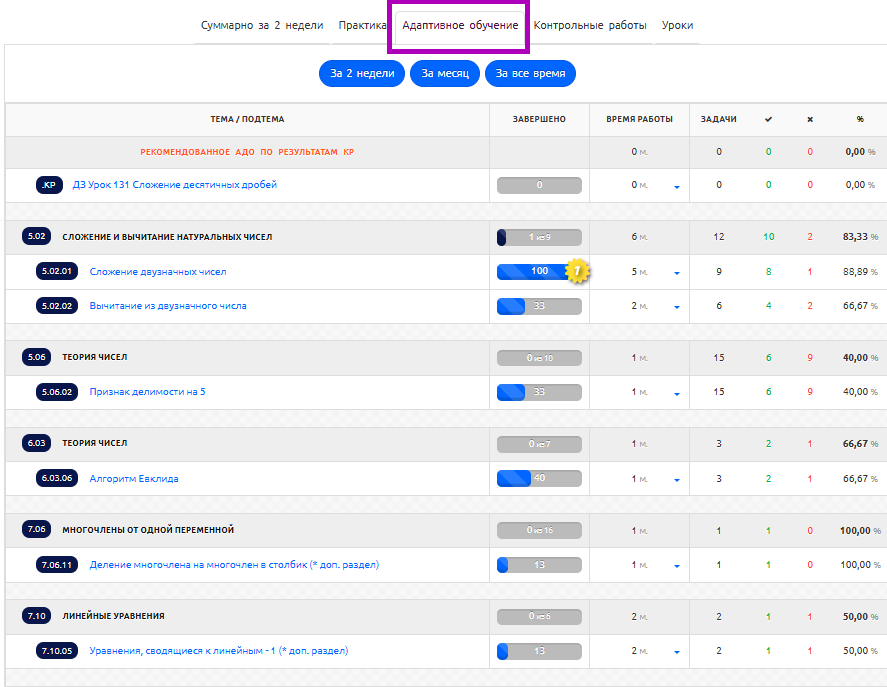Click the .КР badge icon
The width and height of the screenshot is (887, 687).
(x=49, y=185)
